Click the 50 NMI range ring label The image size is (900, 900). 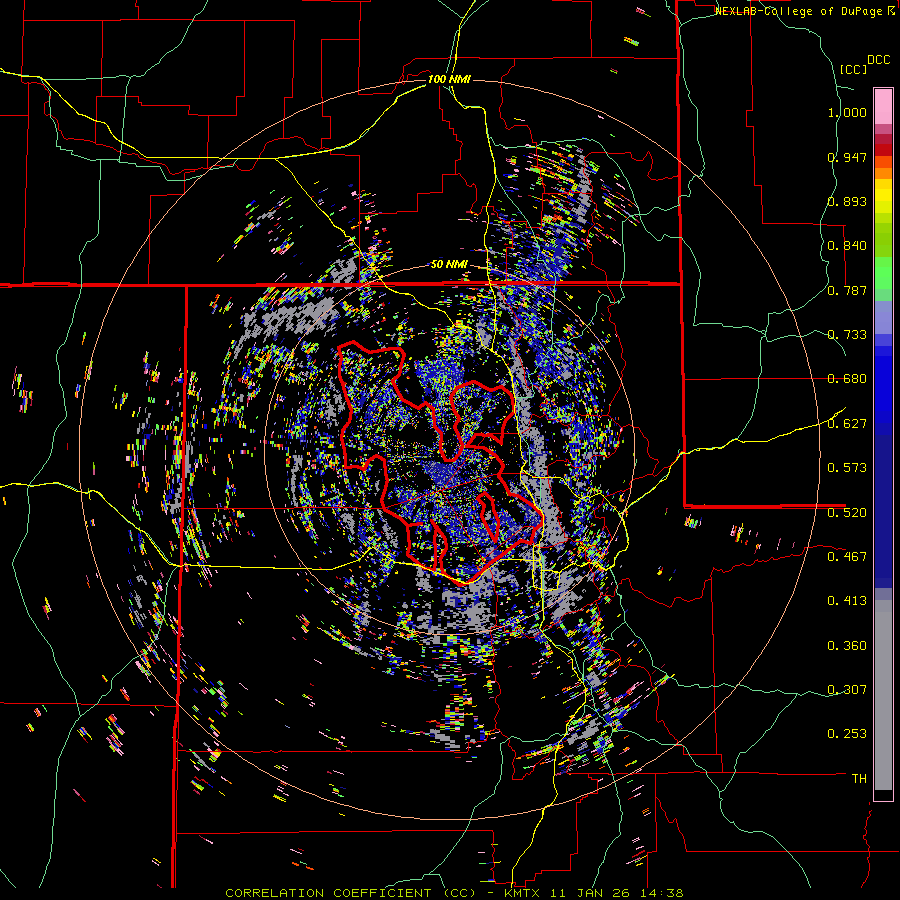click(449, 265)
